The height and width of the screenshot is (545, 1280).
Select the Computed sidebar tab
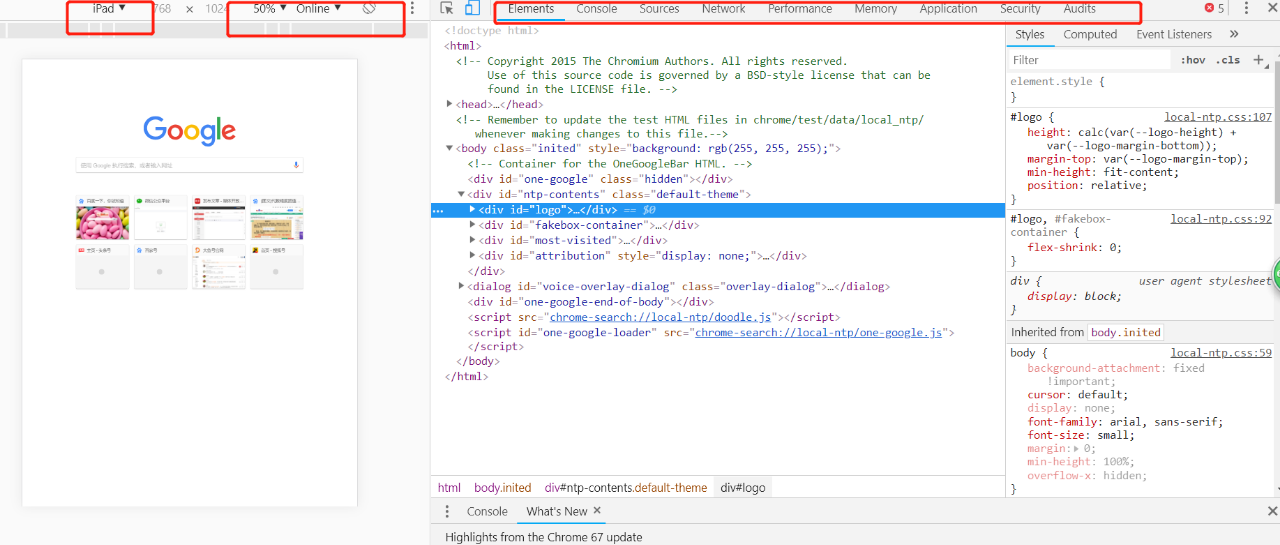click(1090, 34)
